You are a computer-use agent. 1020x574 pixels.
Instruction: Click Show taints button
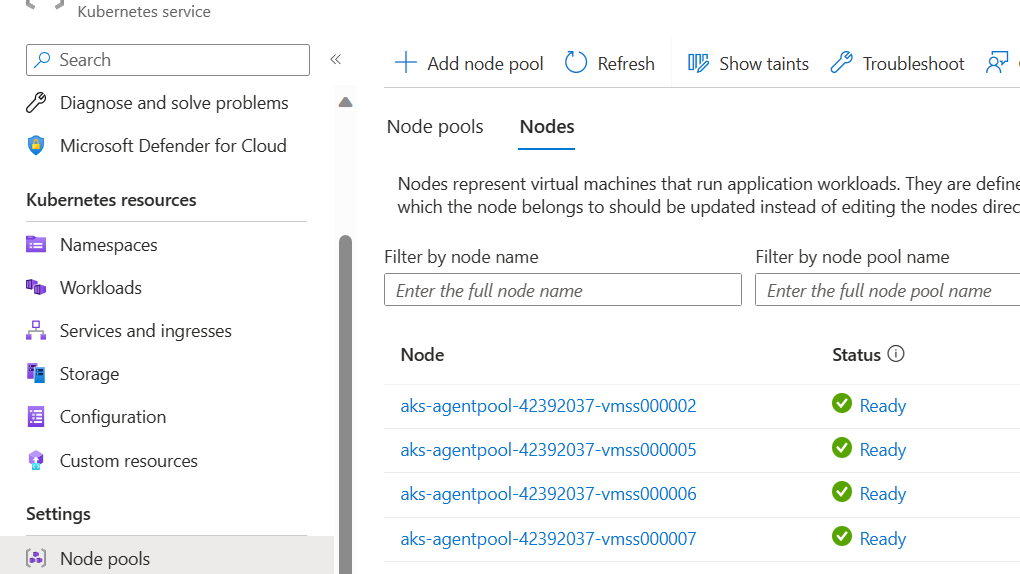[748, 63]
